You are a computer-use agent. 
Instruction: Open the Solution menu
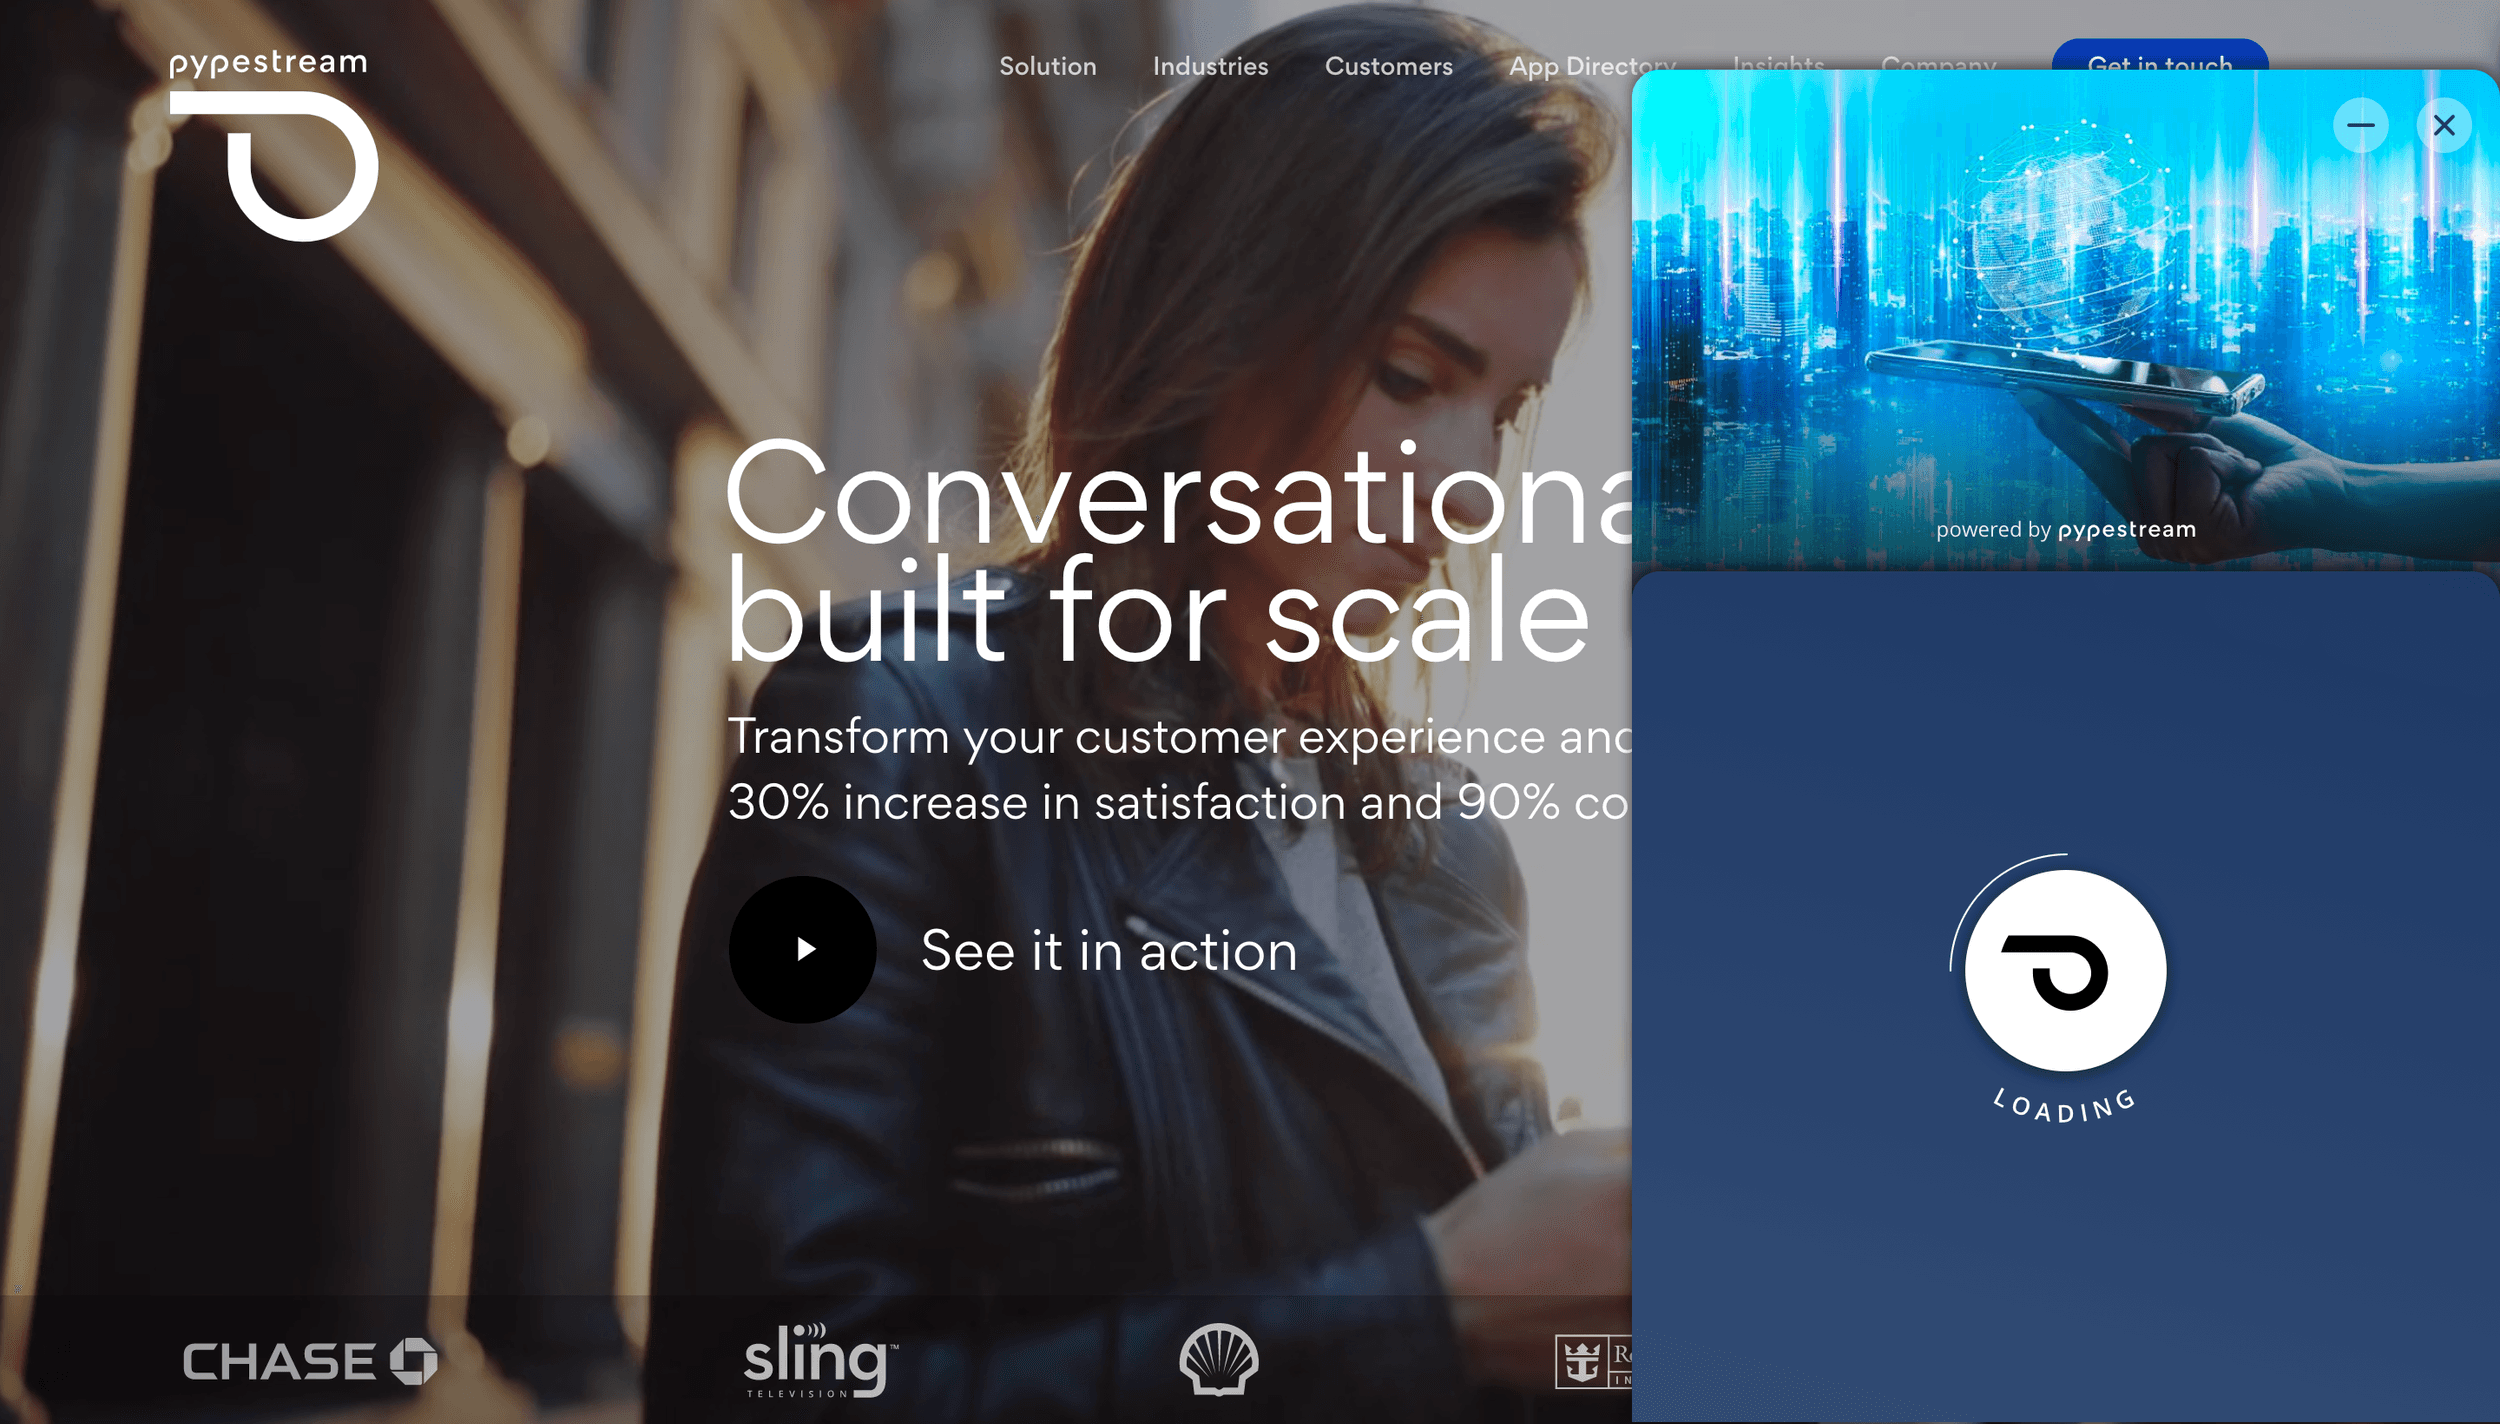coord(1047,66)
